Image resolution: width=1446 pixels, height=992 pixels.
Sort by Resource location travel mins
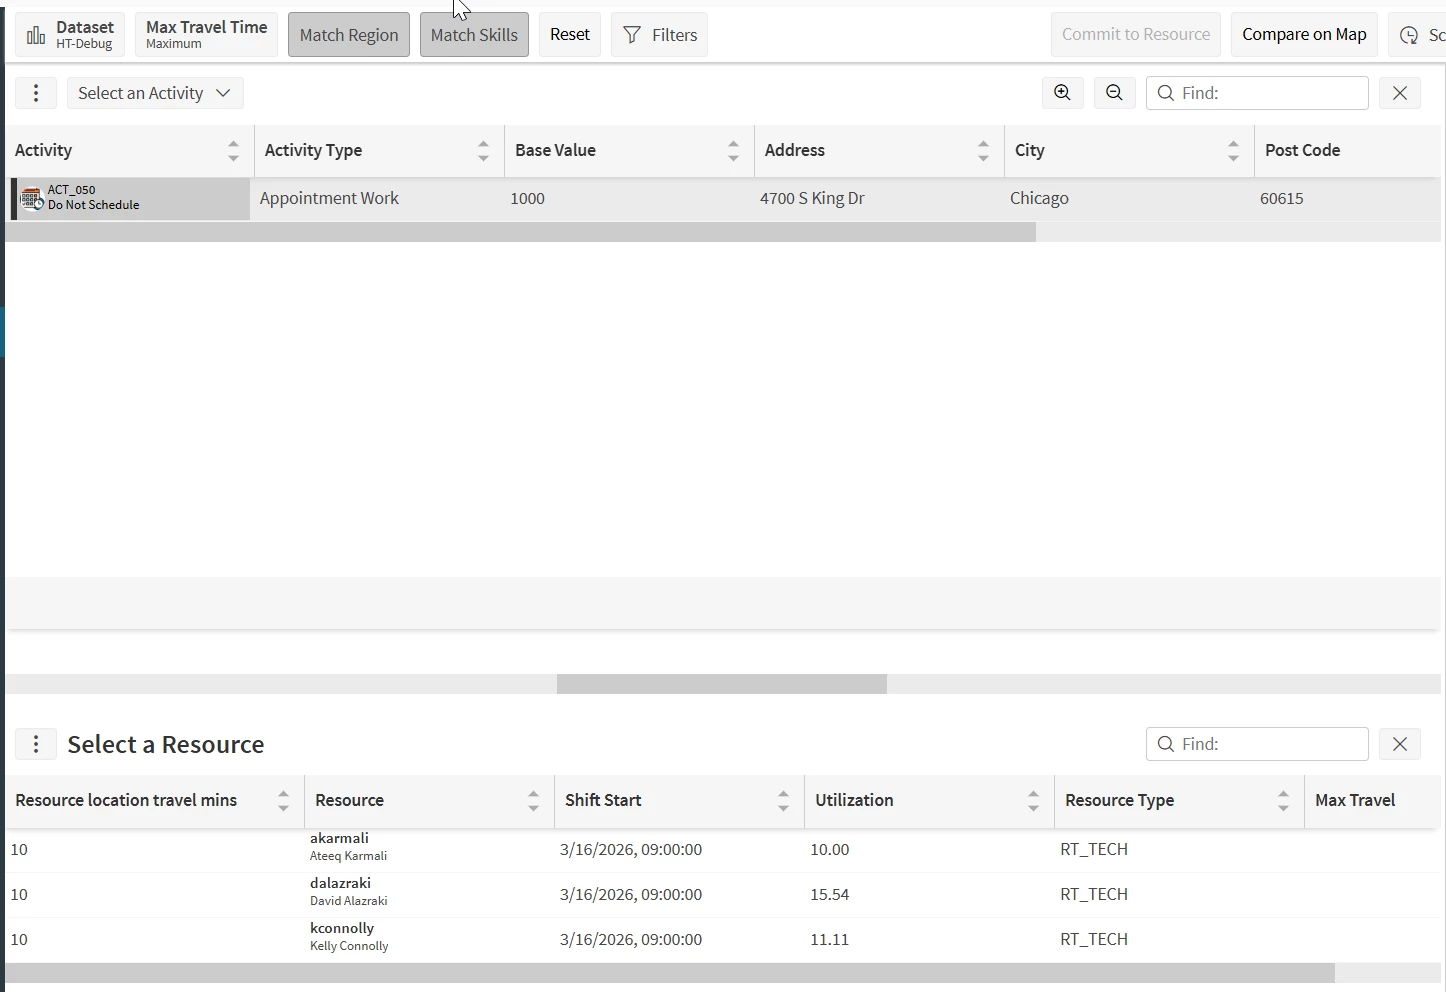283,801
